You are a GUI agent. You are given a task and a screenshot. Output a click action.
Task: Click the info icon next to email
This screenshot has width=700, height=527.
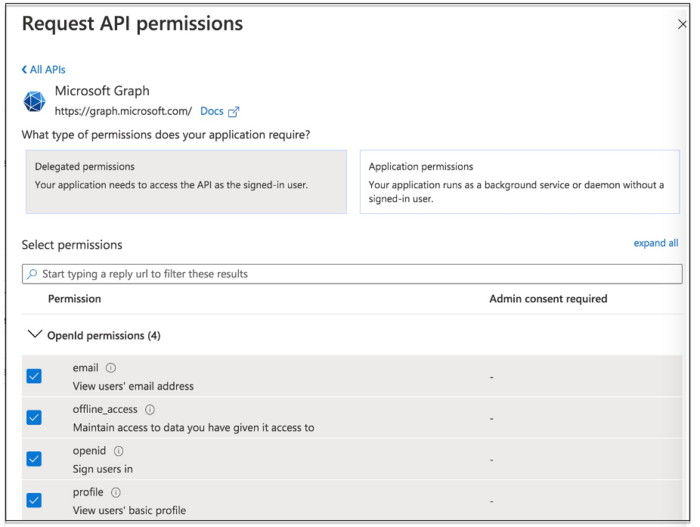(111, 368)
